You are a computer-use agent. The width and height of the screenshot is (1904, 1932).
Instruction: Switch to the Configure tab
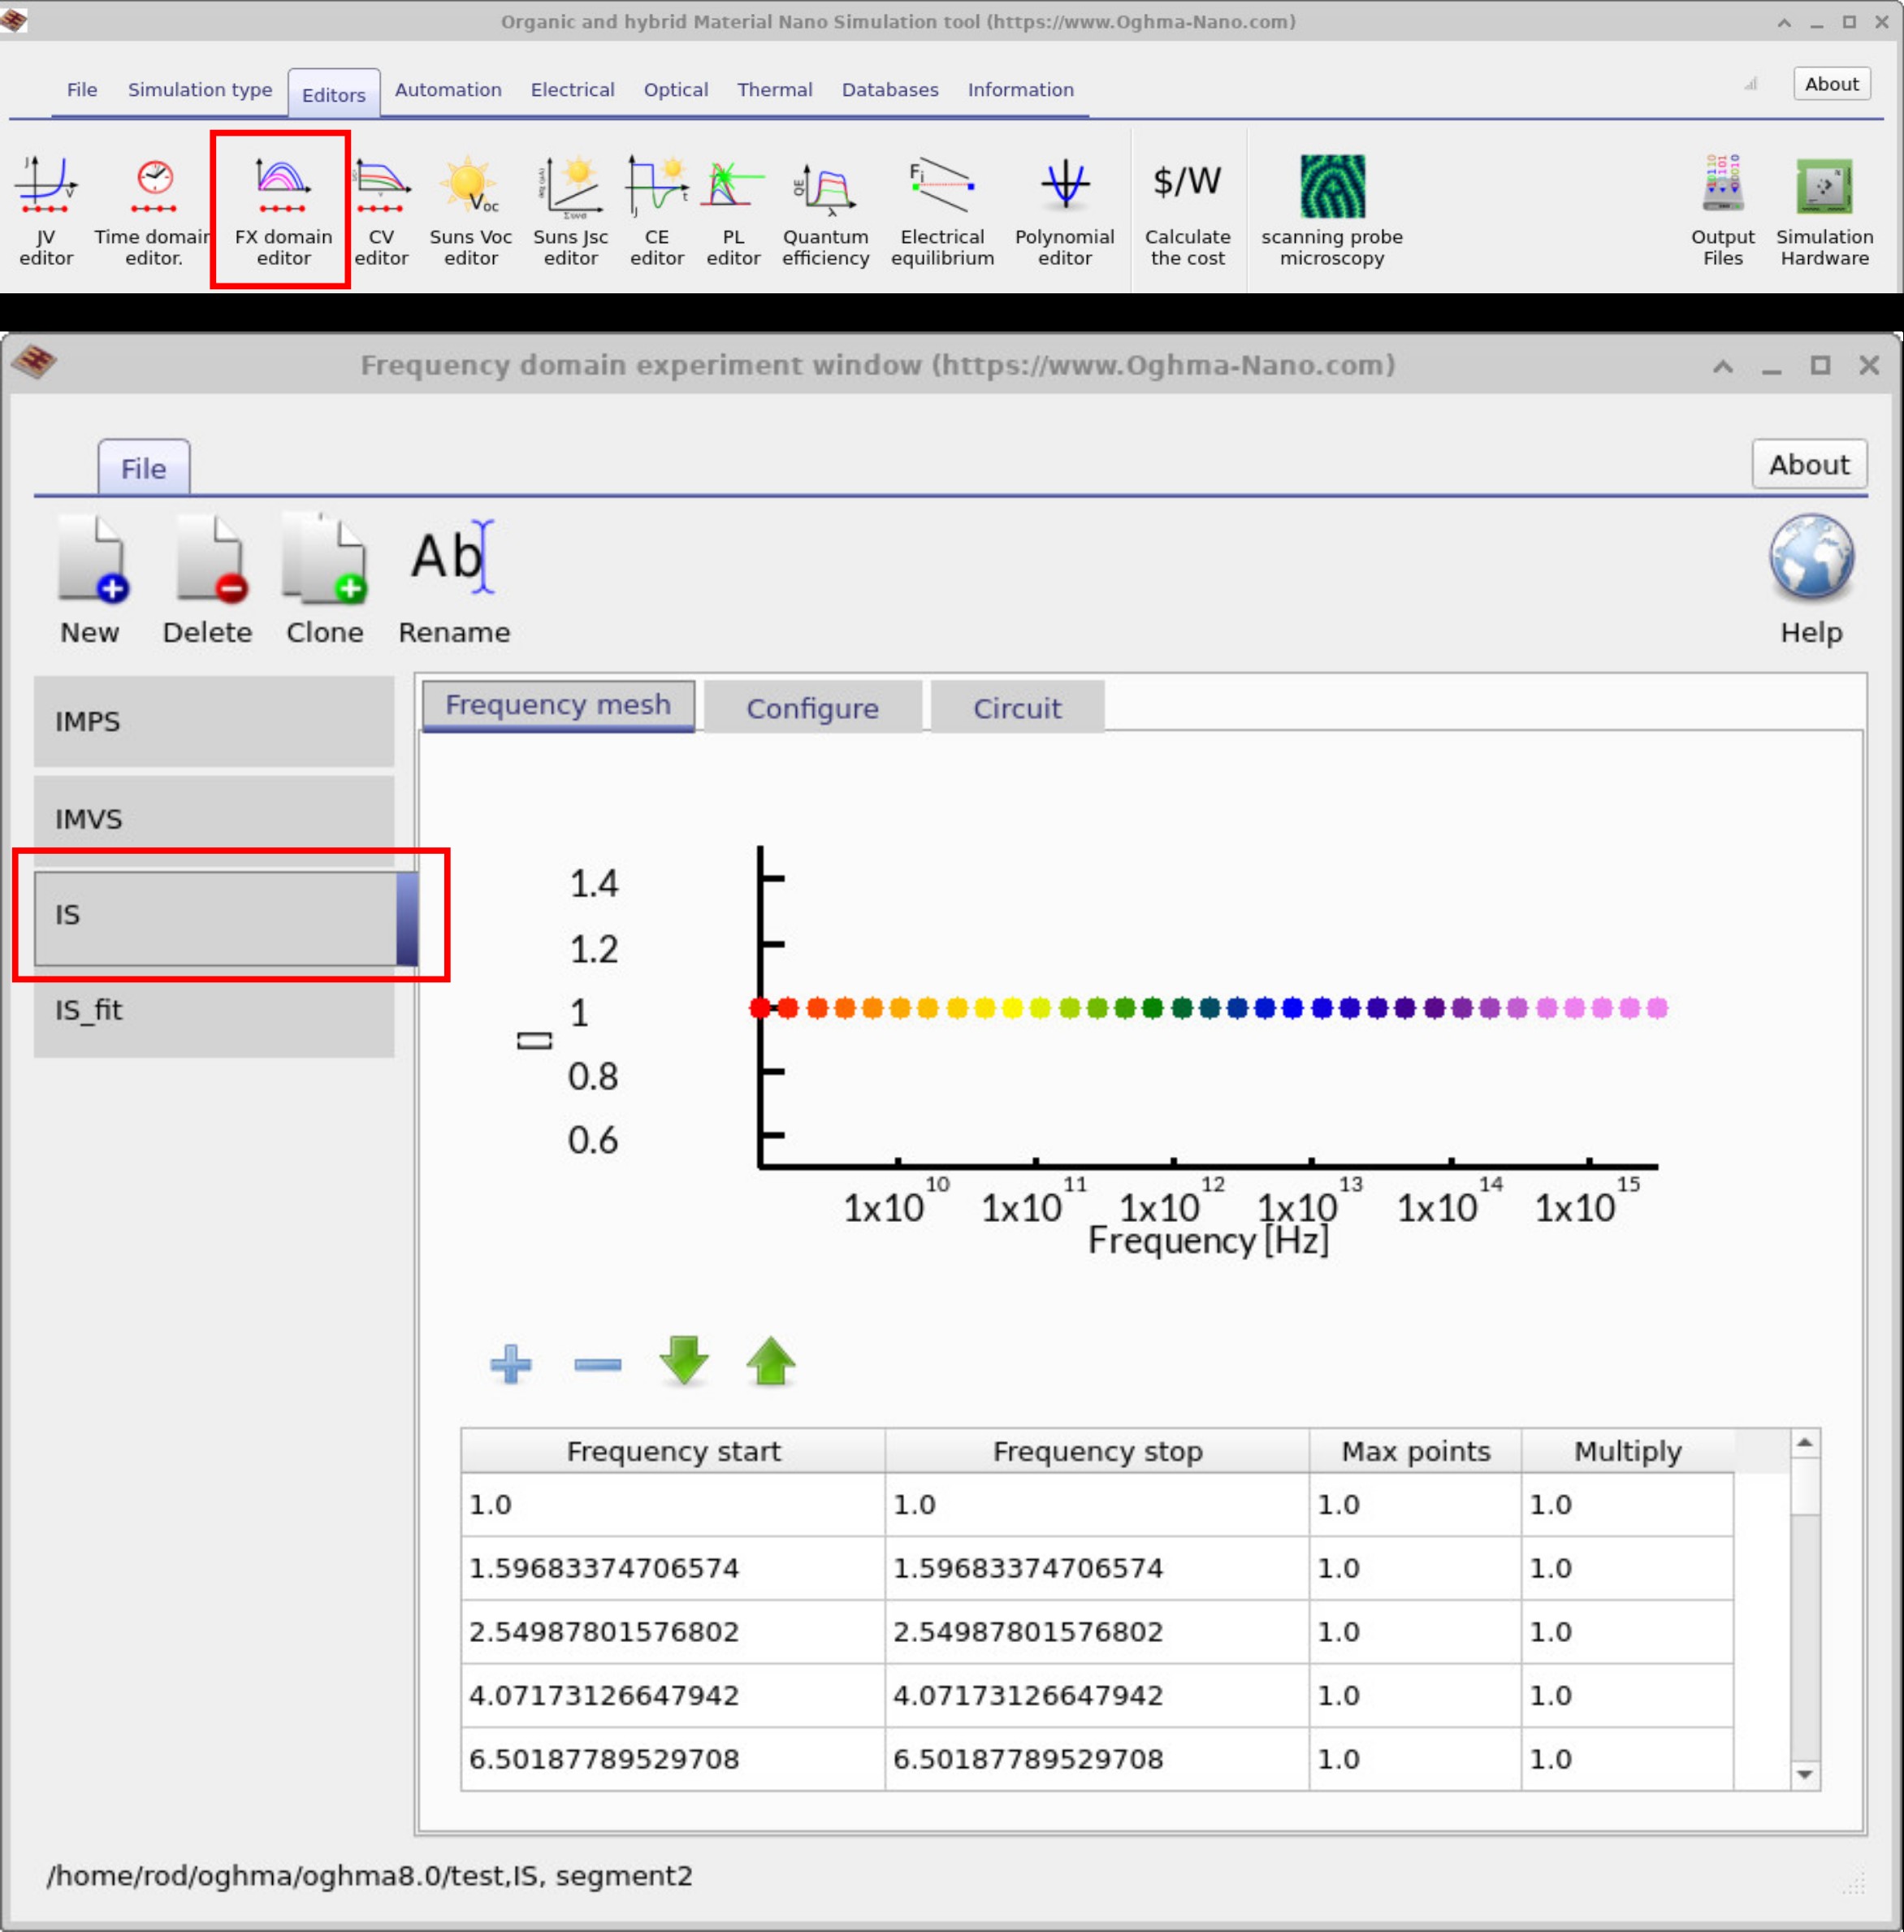pyautogui.click(x=811, y=707)
